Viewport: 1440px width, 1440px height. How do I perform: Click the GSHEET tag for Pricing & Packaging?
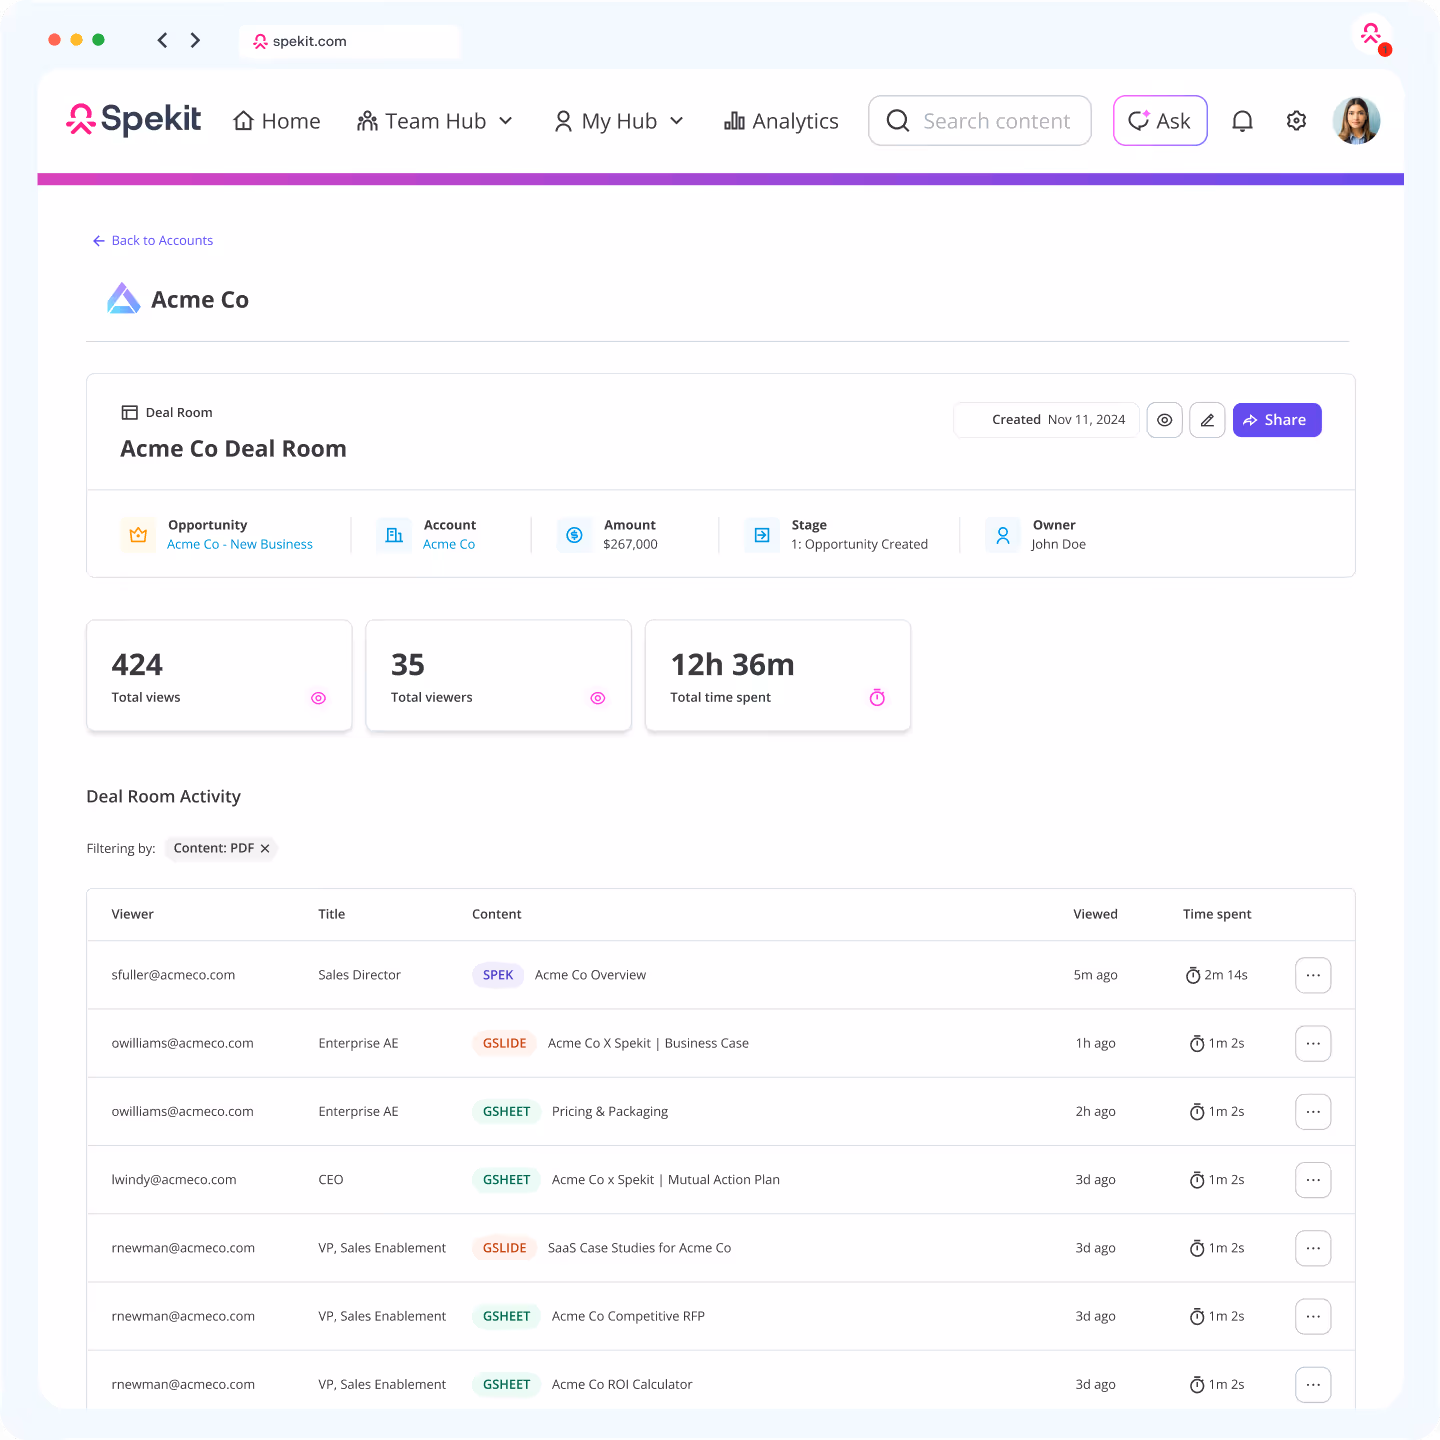[507, 1111]
